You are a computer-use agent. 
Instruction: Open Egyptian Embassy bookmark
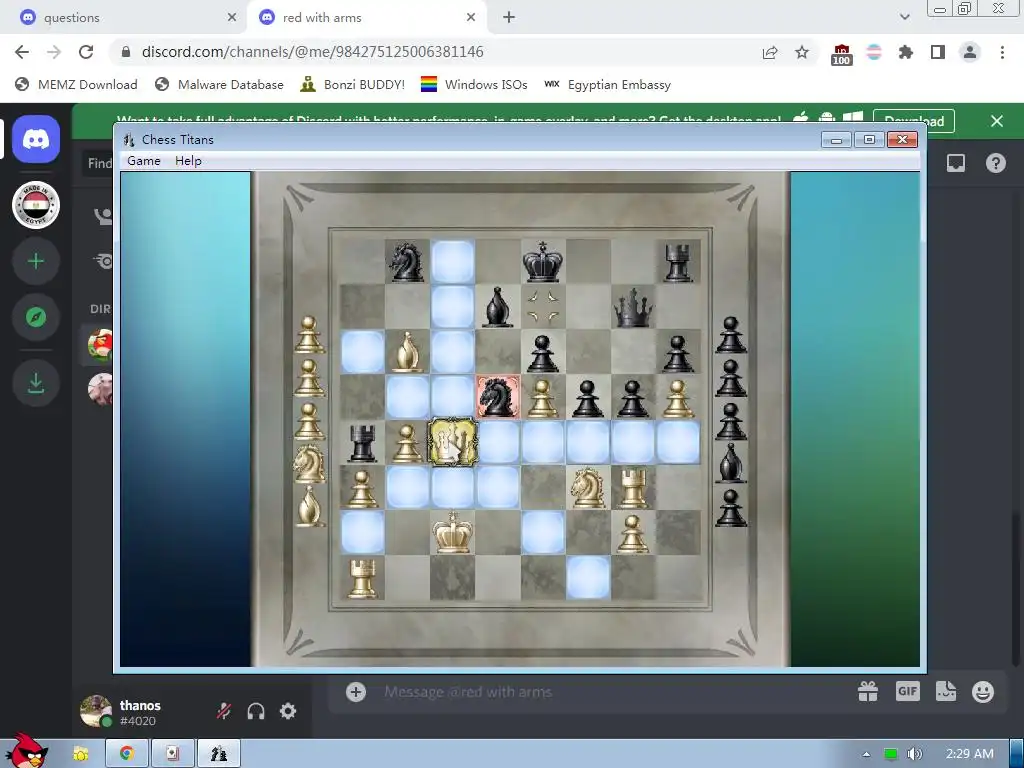tap(607, 85)
